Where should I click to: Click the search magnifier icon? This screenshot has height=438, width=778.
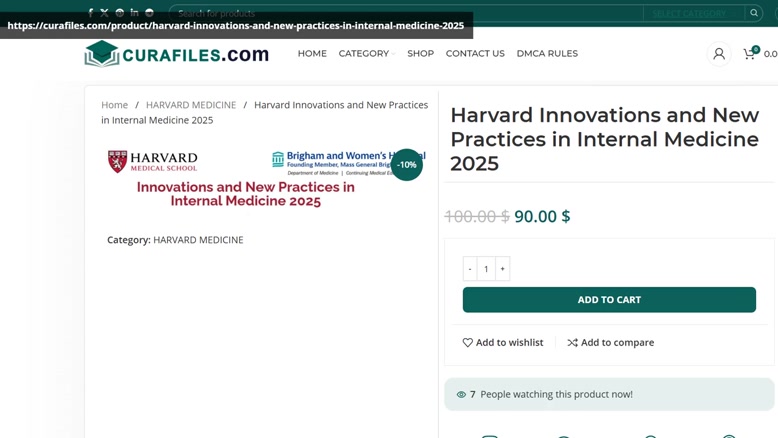point(754,13)
